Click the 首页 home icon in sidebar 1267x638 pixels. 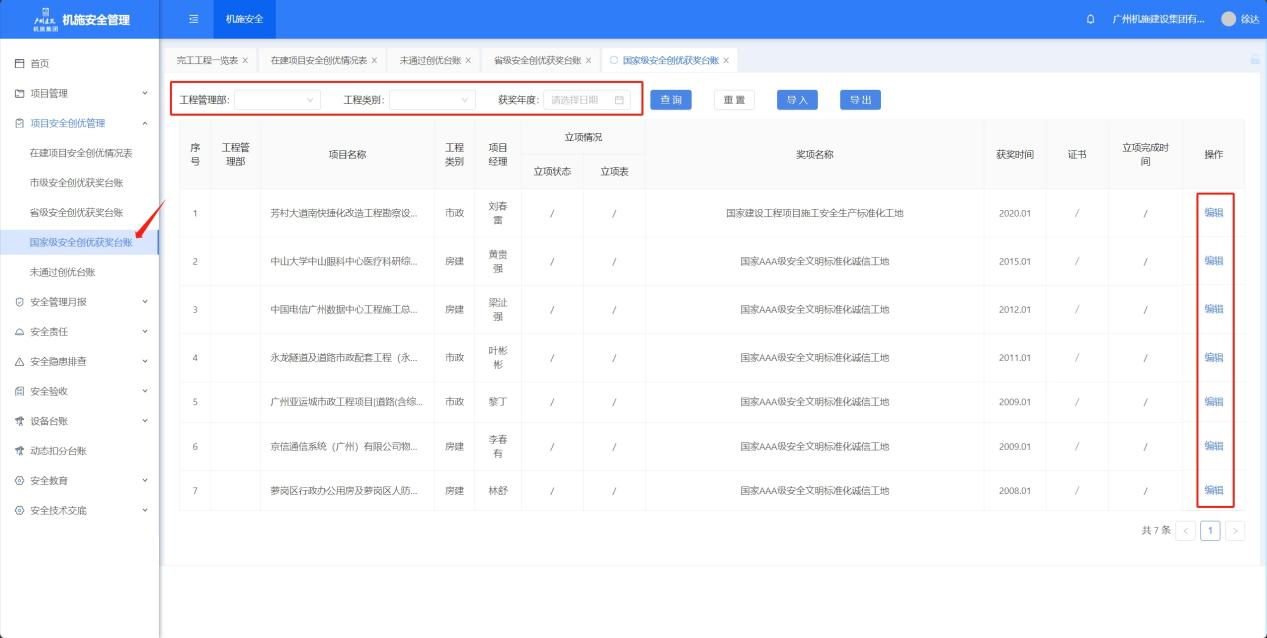pos(19,63)
